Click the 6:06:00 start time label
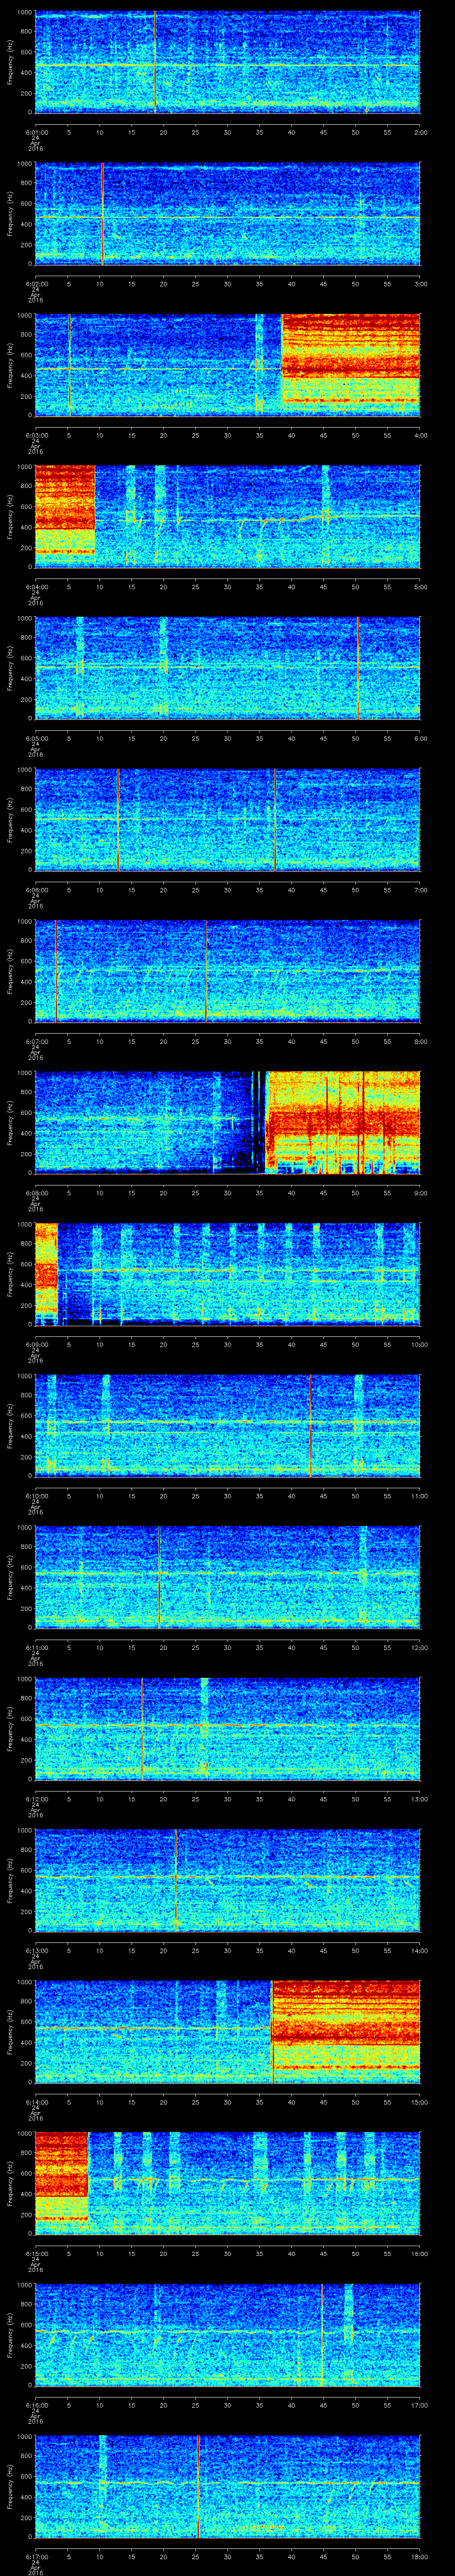455x2576 pixels. [36, 890]
